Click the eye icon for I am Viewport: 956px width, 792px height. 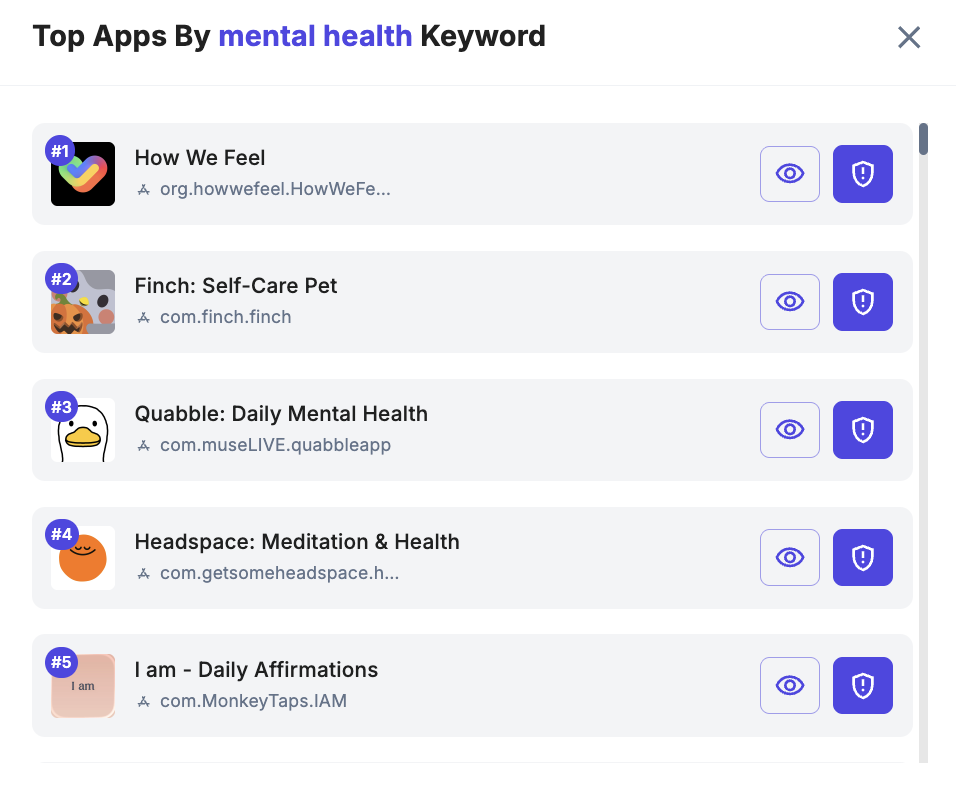pyautogui.click(x=790, y=686)
